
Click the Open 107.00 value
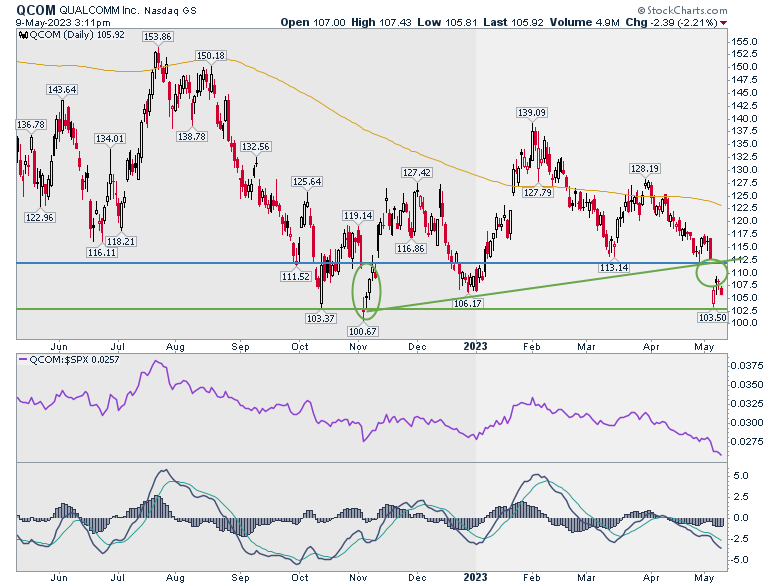click(312, 22)
